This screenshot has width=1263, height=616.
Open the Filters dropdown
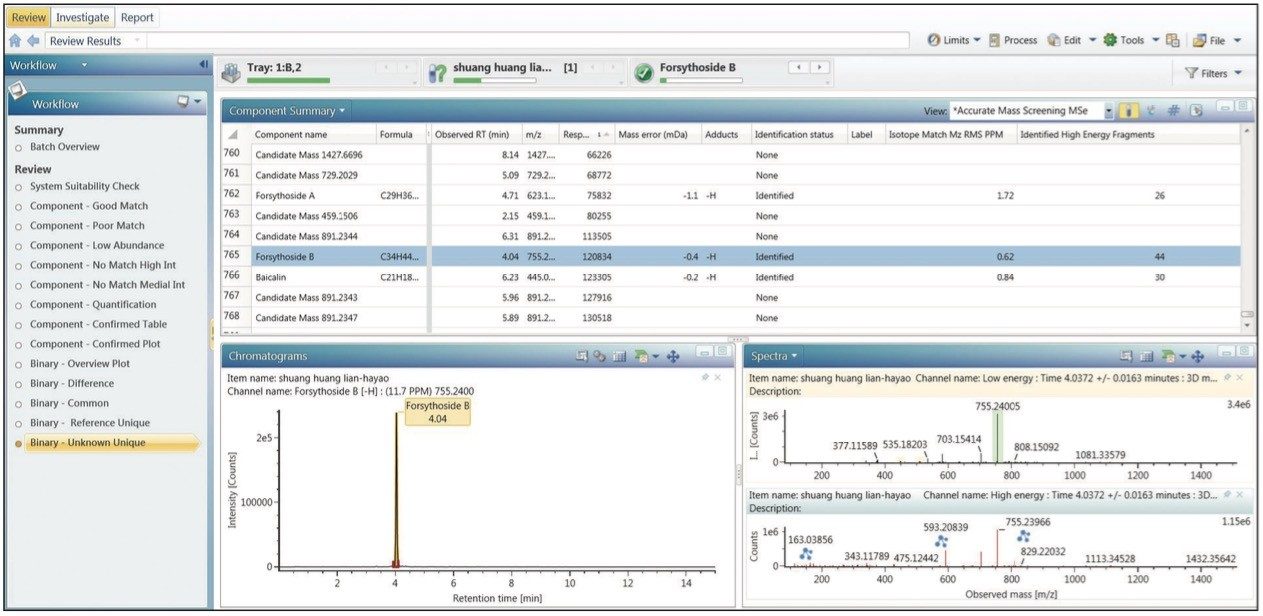point(1238,73)
